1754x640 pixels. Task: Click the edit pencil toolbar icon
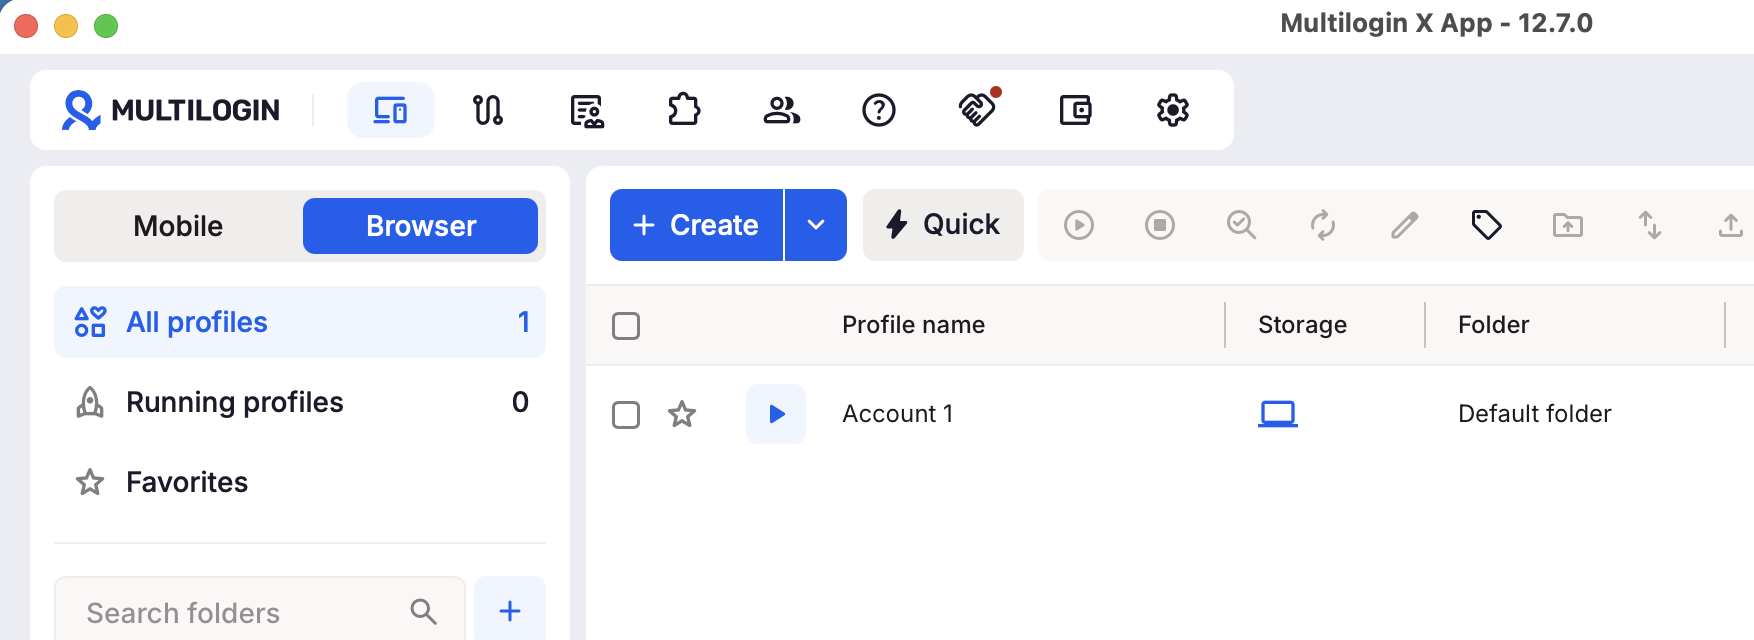pyautogui.click(x=1405, y=225)
